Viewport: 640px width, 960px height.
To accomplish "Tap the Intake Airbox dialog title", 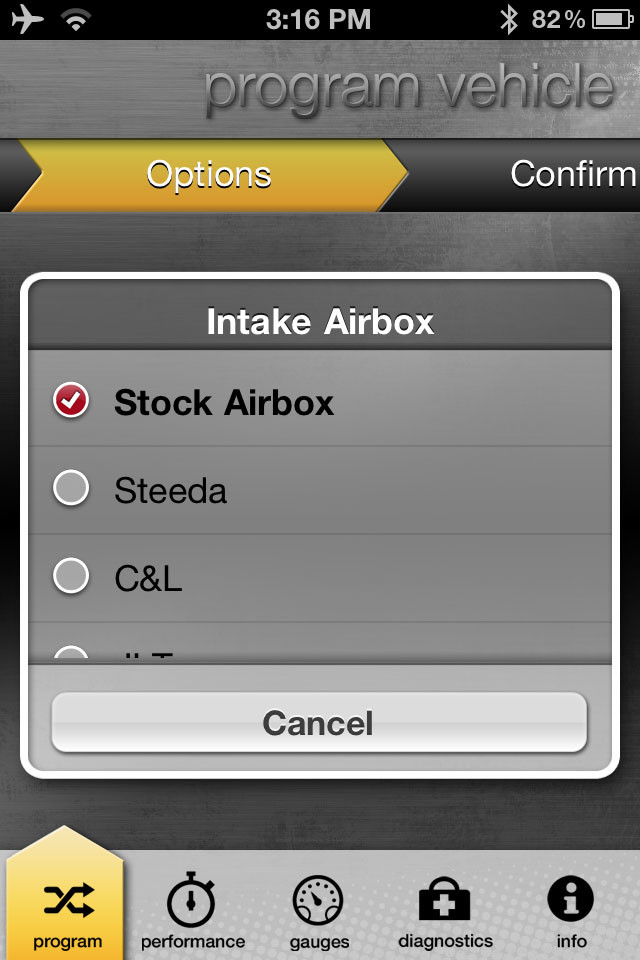I will click(320, 321).
